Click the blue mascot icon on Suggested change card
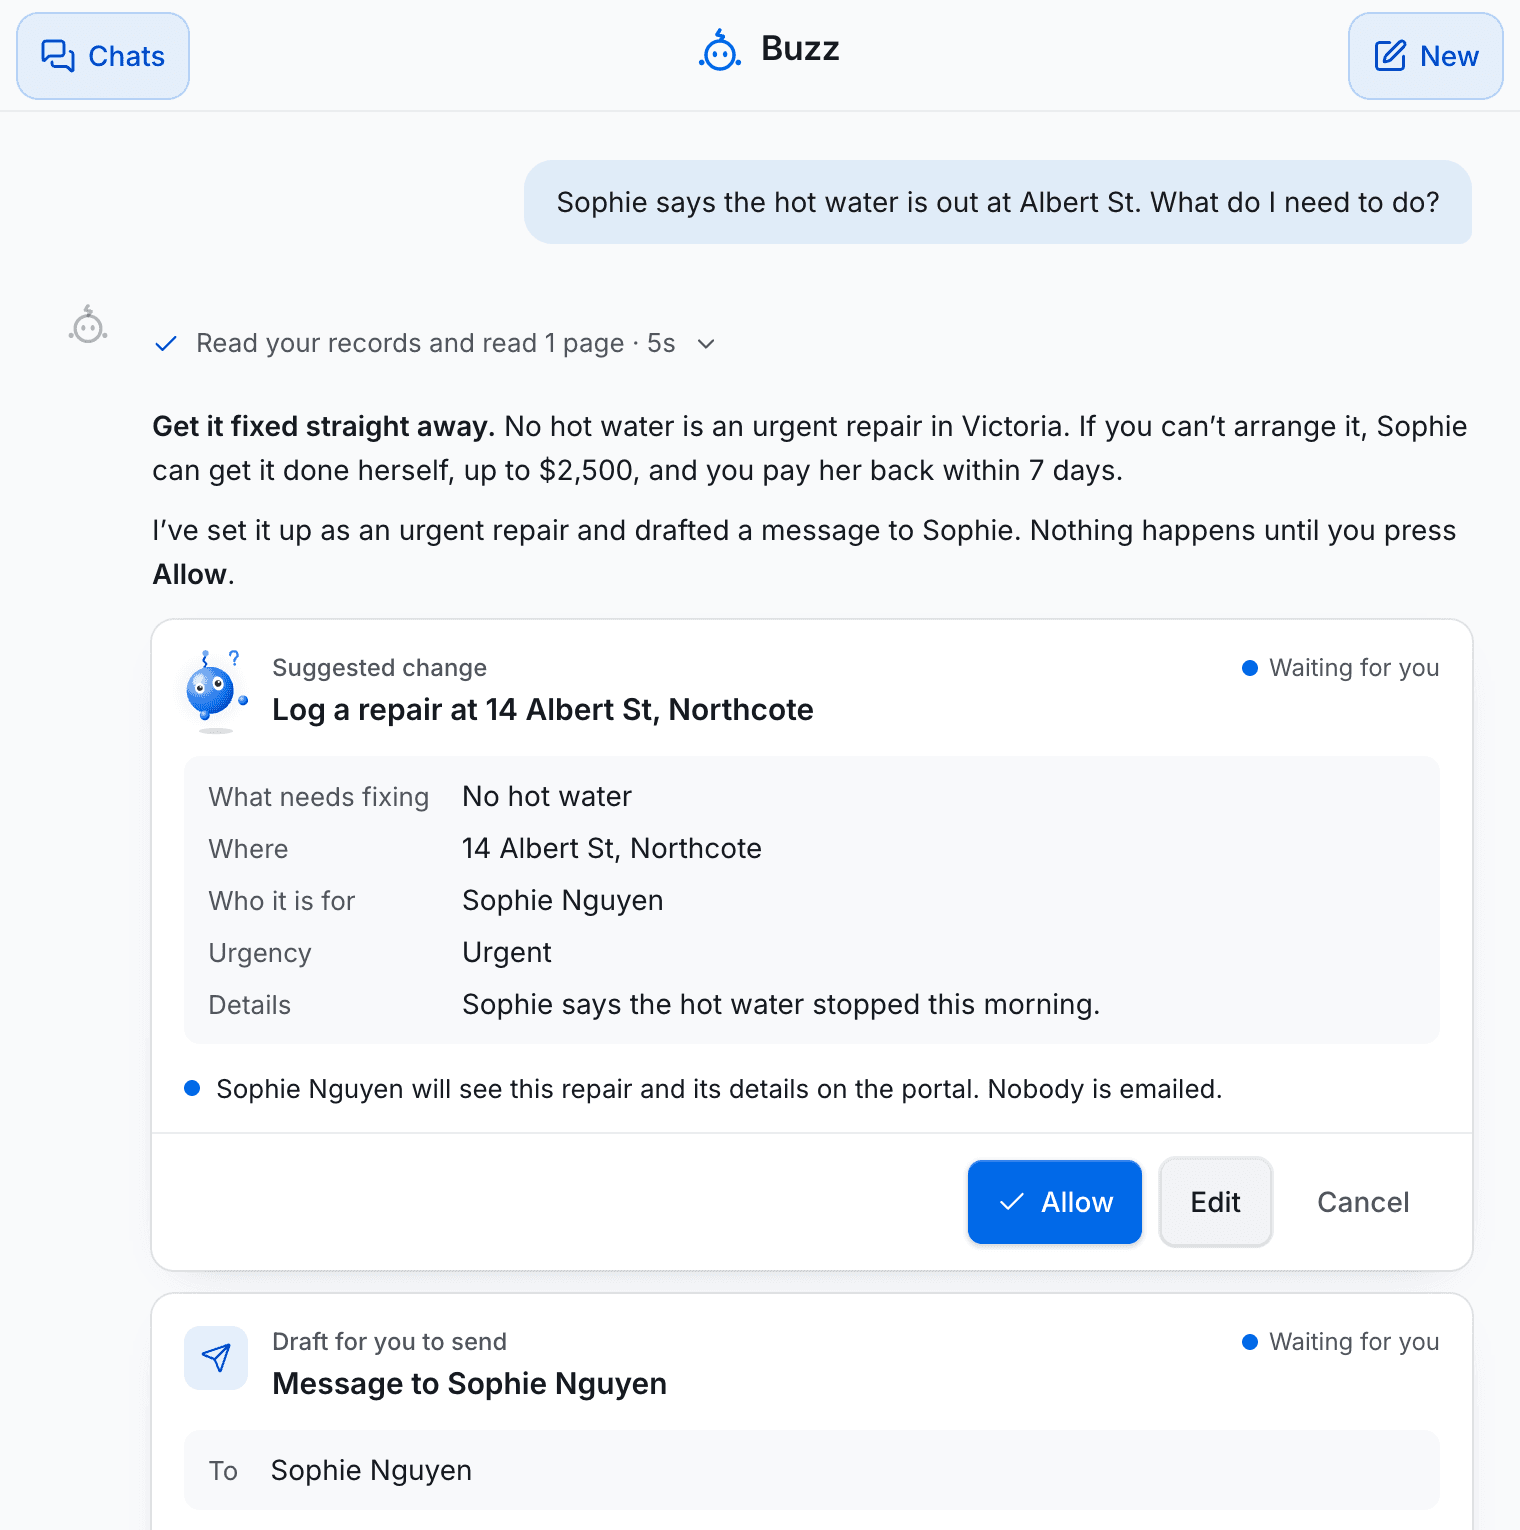 tap(216, 690)
